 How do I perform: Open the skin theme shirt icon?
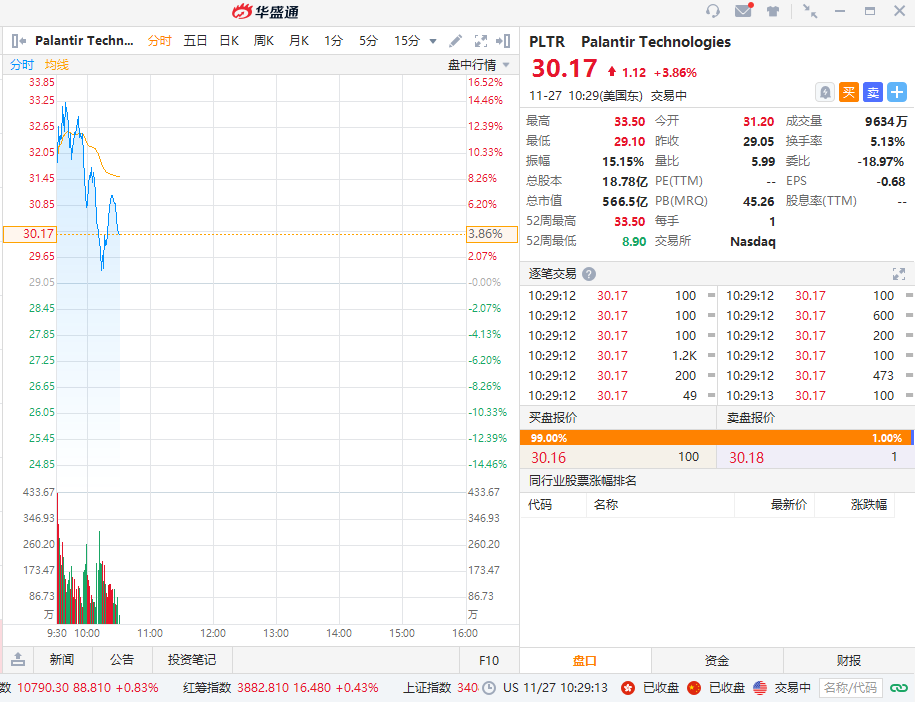point(773,11)
